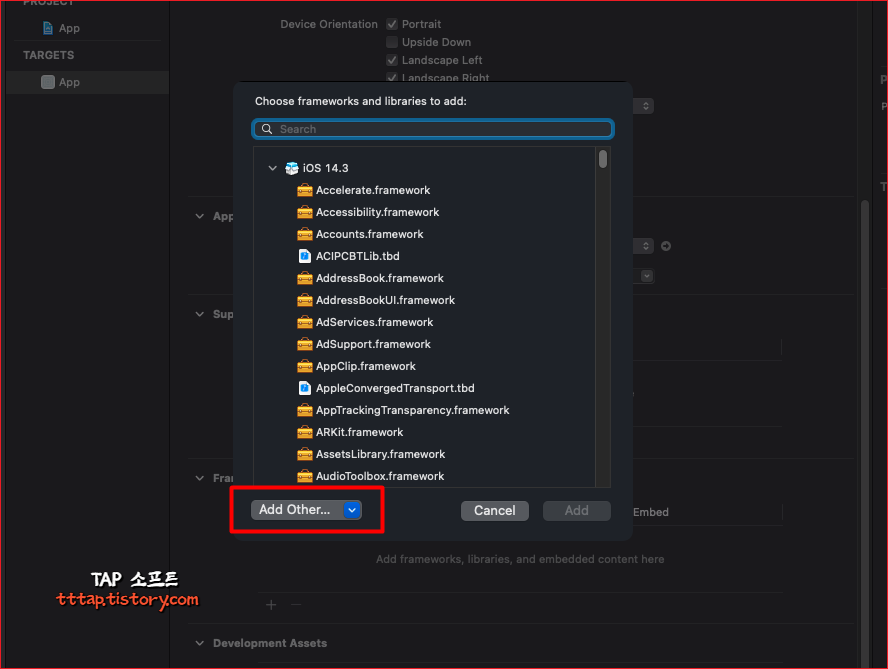Collapse the Supported Intents section chevron
Screen dimensions: 888x669
point(199,314)
